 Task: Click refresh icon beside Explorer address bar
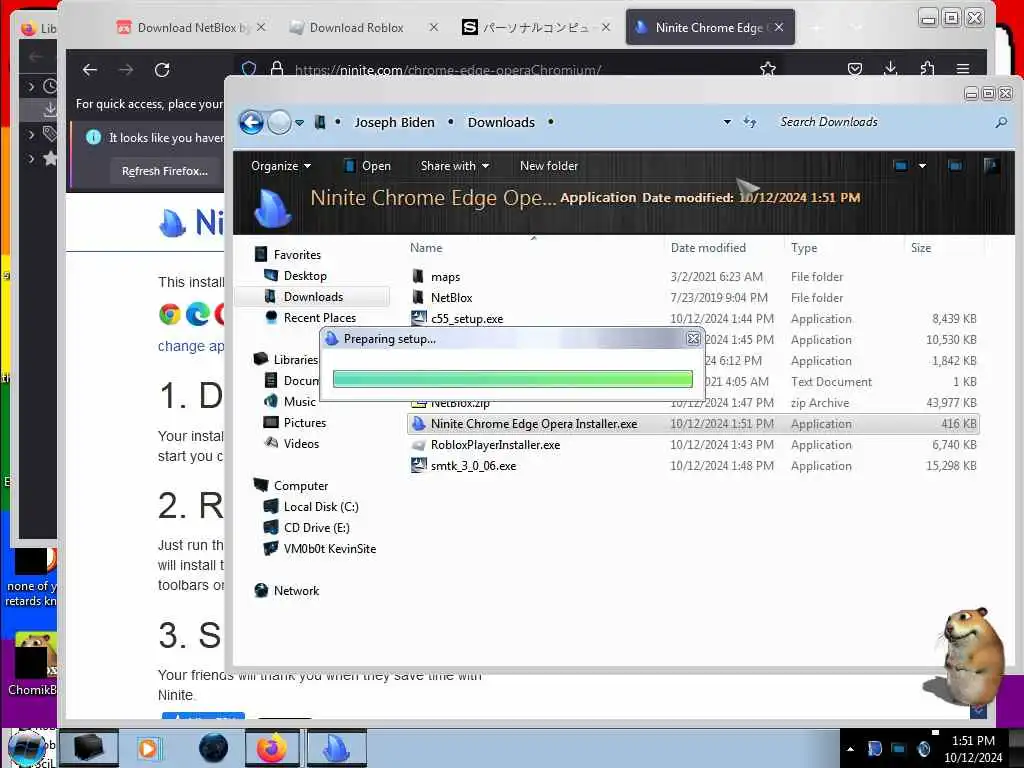[750, 122]
